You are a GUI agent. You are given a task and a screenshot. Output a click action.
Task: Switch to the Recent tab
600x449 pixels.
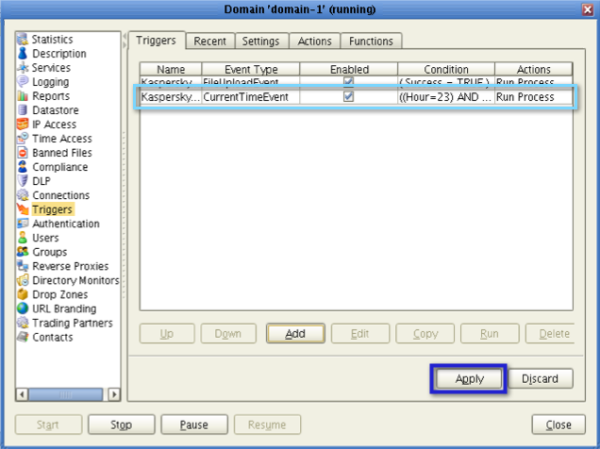coord(210,41)
